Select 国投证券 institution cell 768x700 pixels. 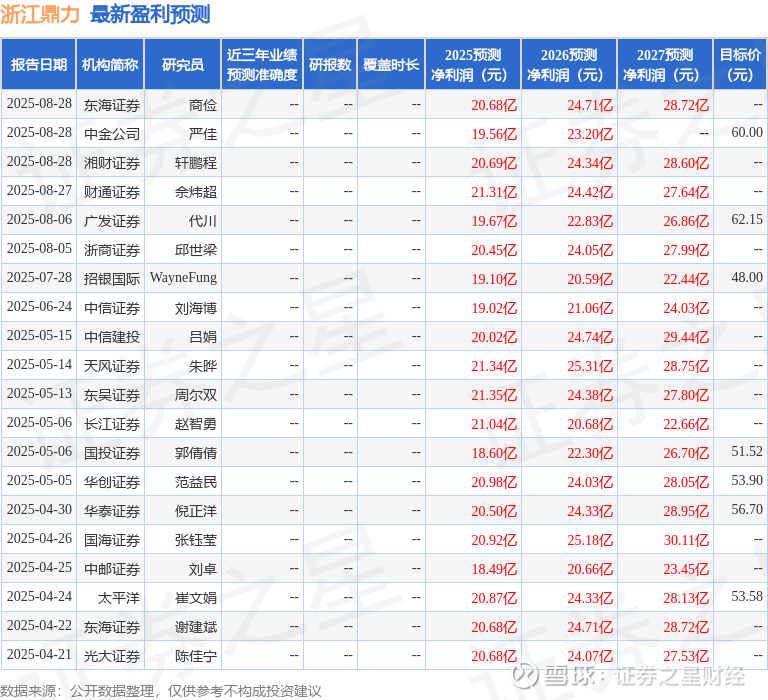112,453
